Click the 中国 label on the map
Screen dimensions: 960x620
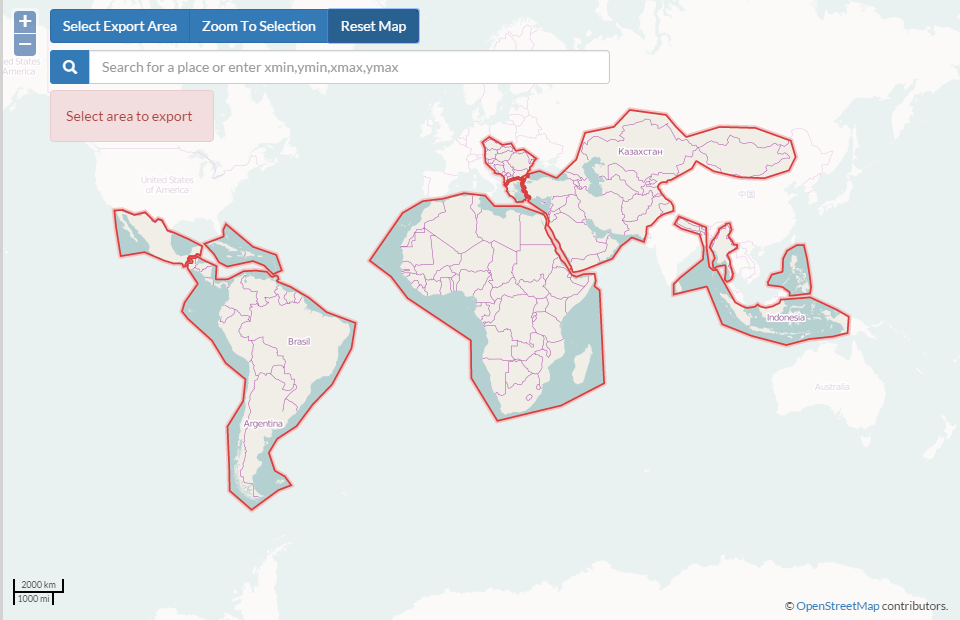point(746,194)
